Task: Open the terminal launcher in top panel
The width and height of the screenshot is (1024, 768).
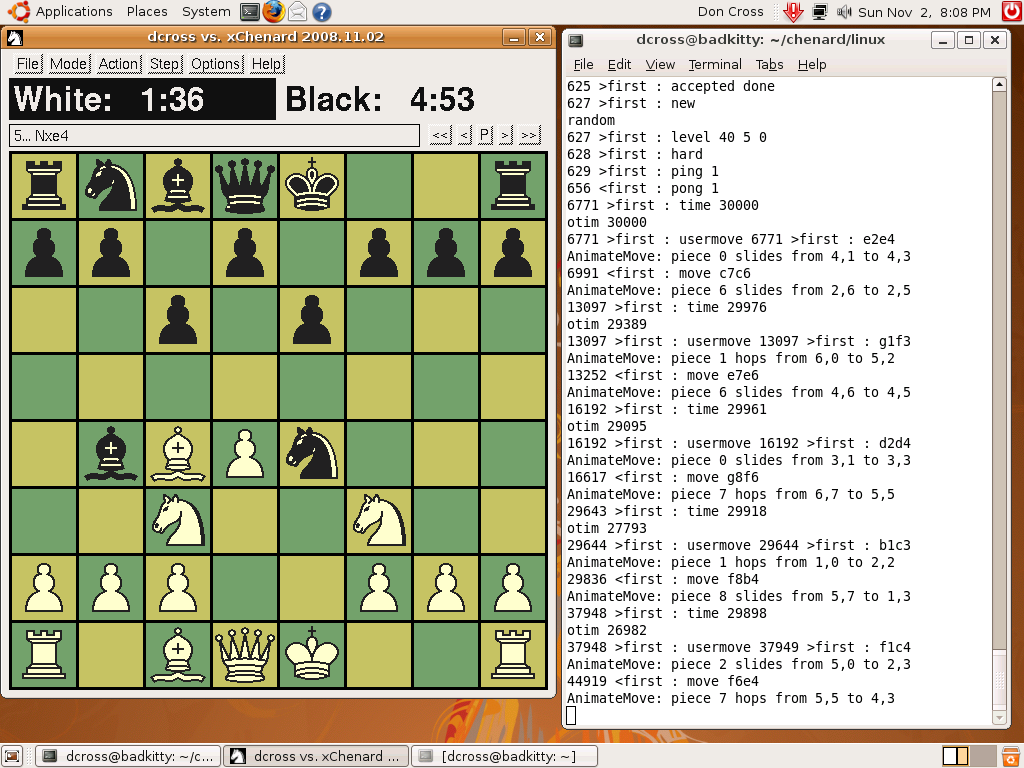Action: (x=251, y=12)
